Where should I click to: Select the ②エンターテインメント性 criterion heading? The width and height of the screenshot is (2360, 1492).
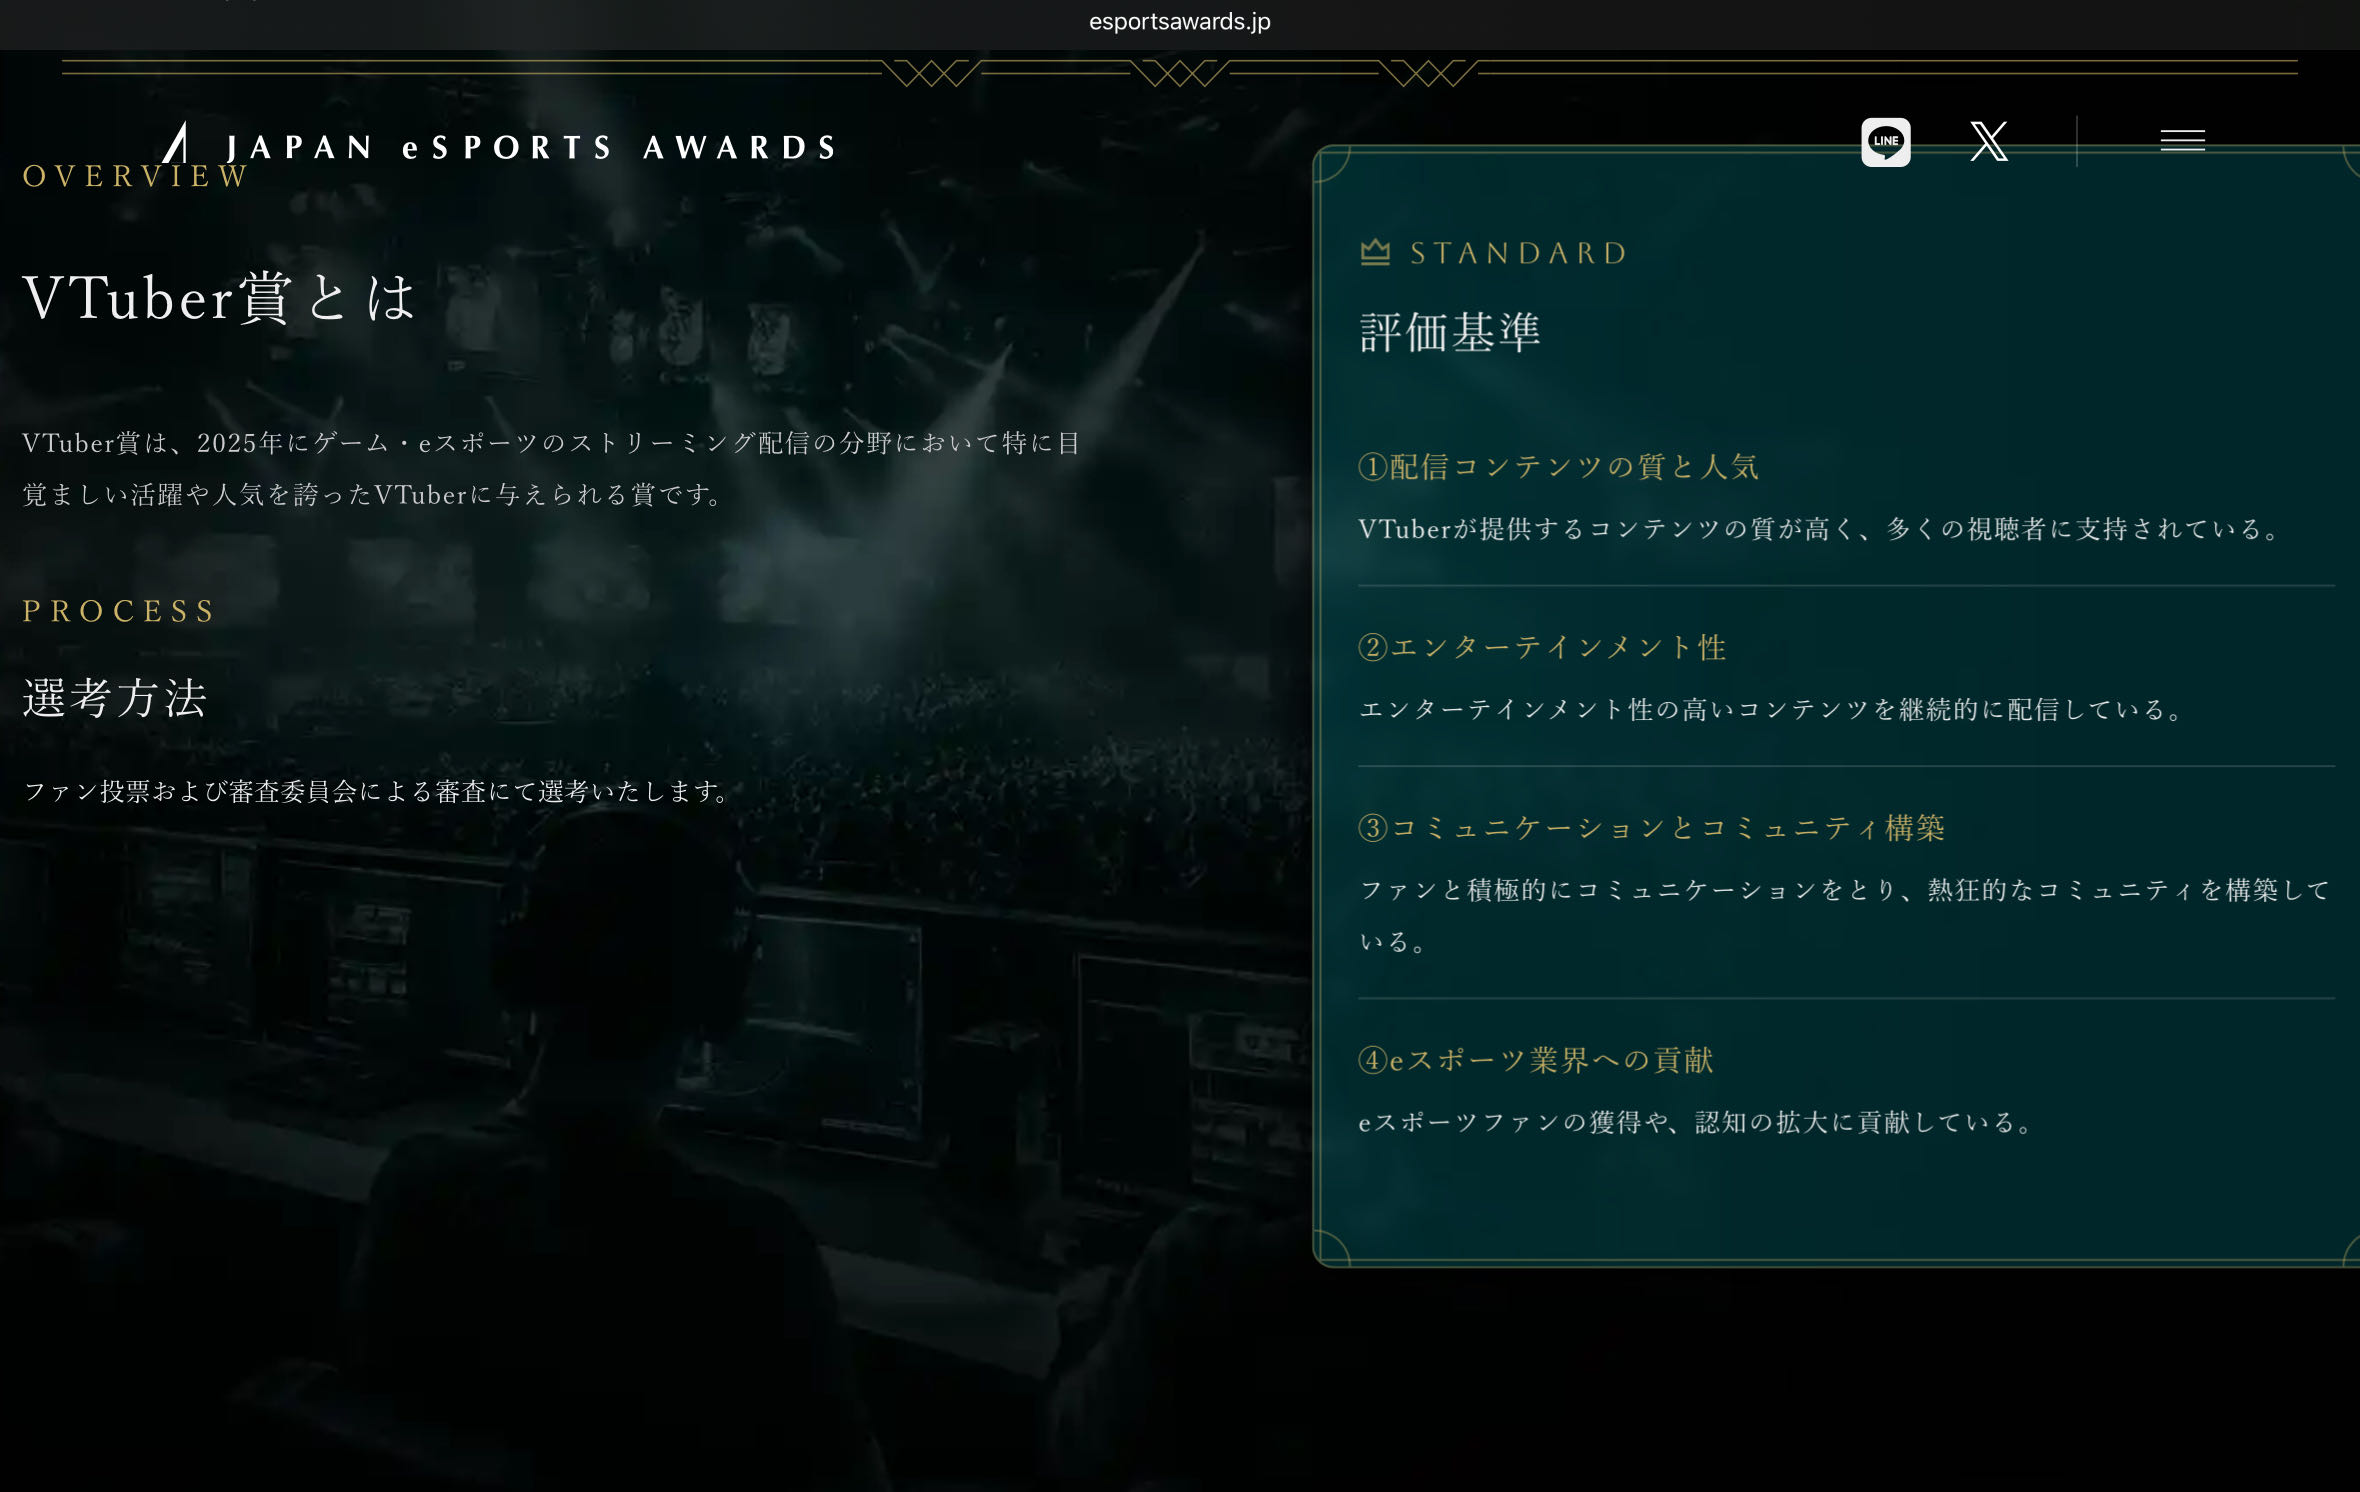[x=1542, y=648]
